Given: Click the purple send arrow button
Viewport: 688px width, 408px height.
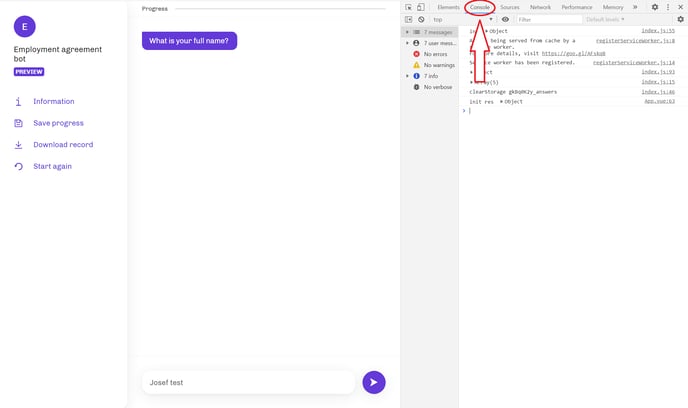Looking at the screenshot, I should [374, 383].
